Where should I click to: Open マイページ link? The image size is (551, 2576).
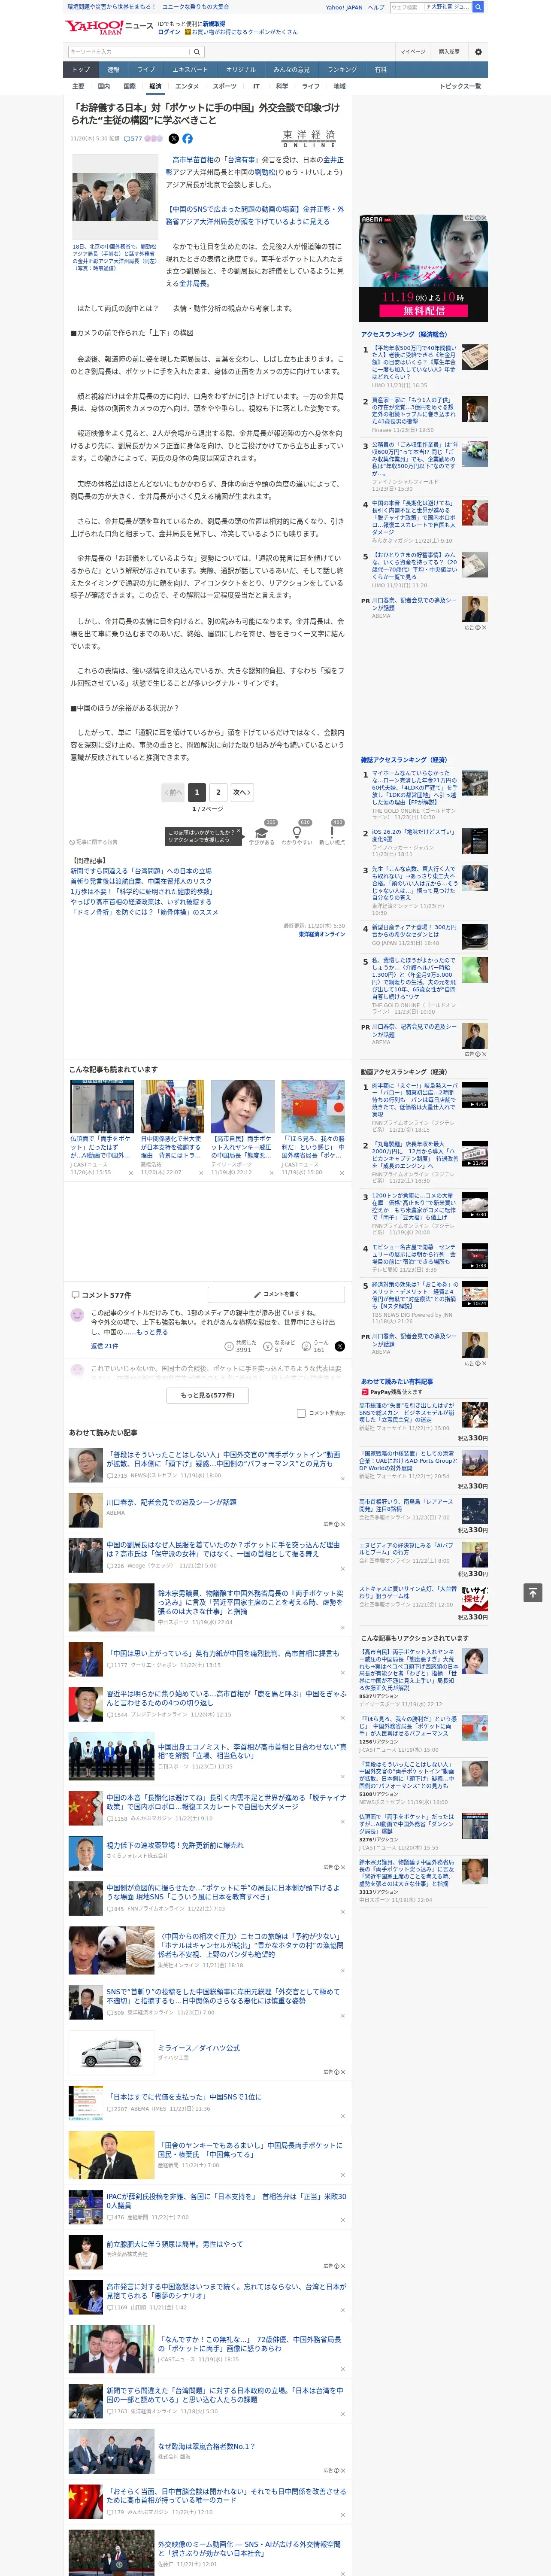coord(413,51)
